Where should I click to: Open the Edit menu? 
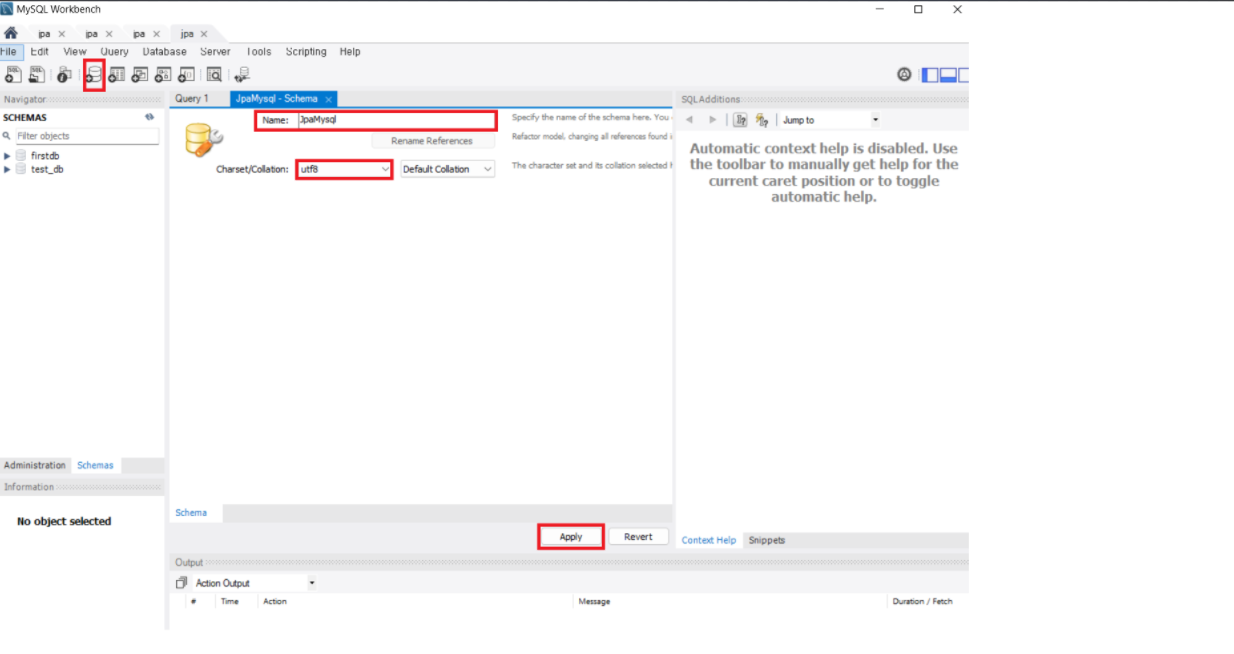click(39, 52)
